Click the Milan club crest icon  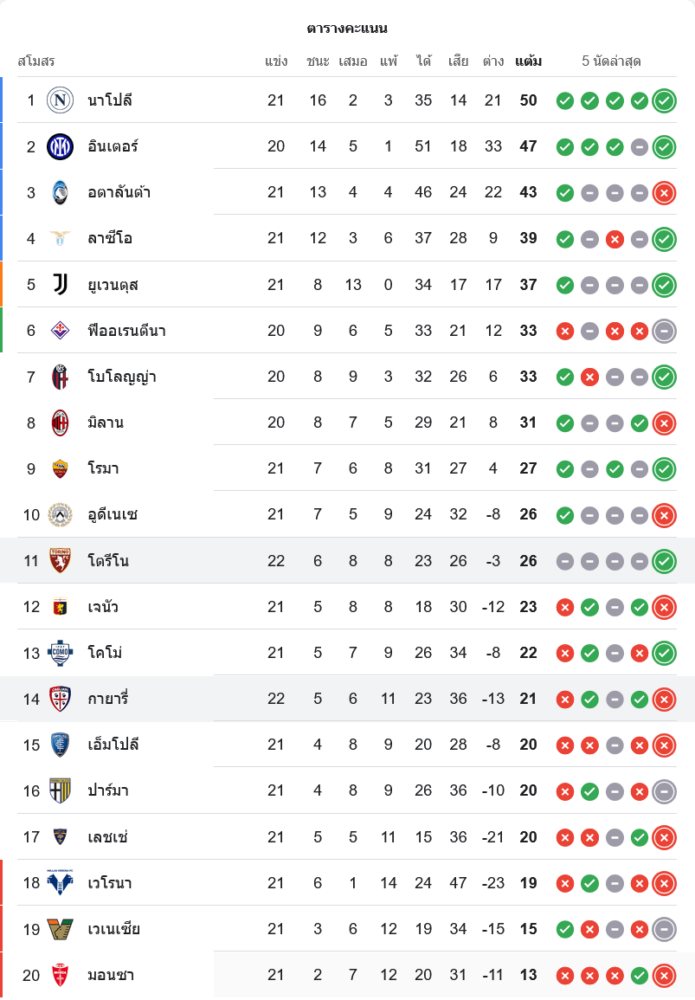click(60, 422)
